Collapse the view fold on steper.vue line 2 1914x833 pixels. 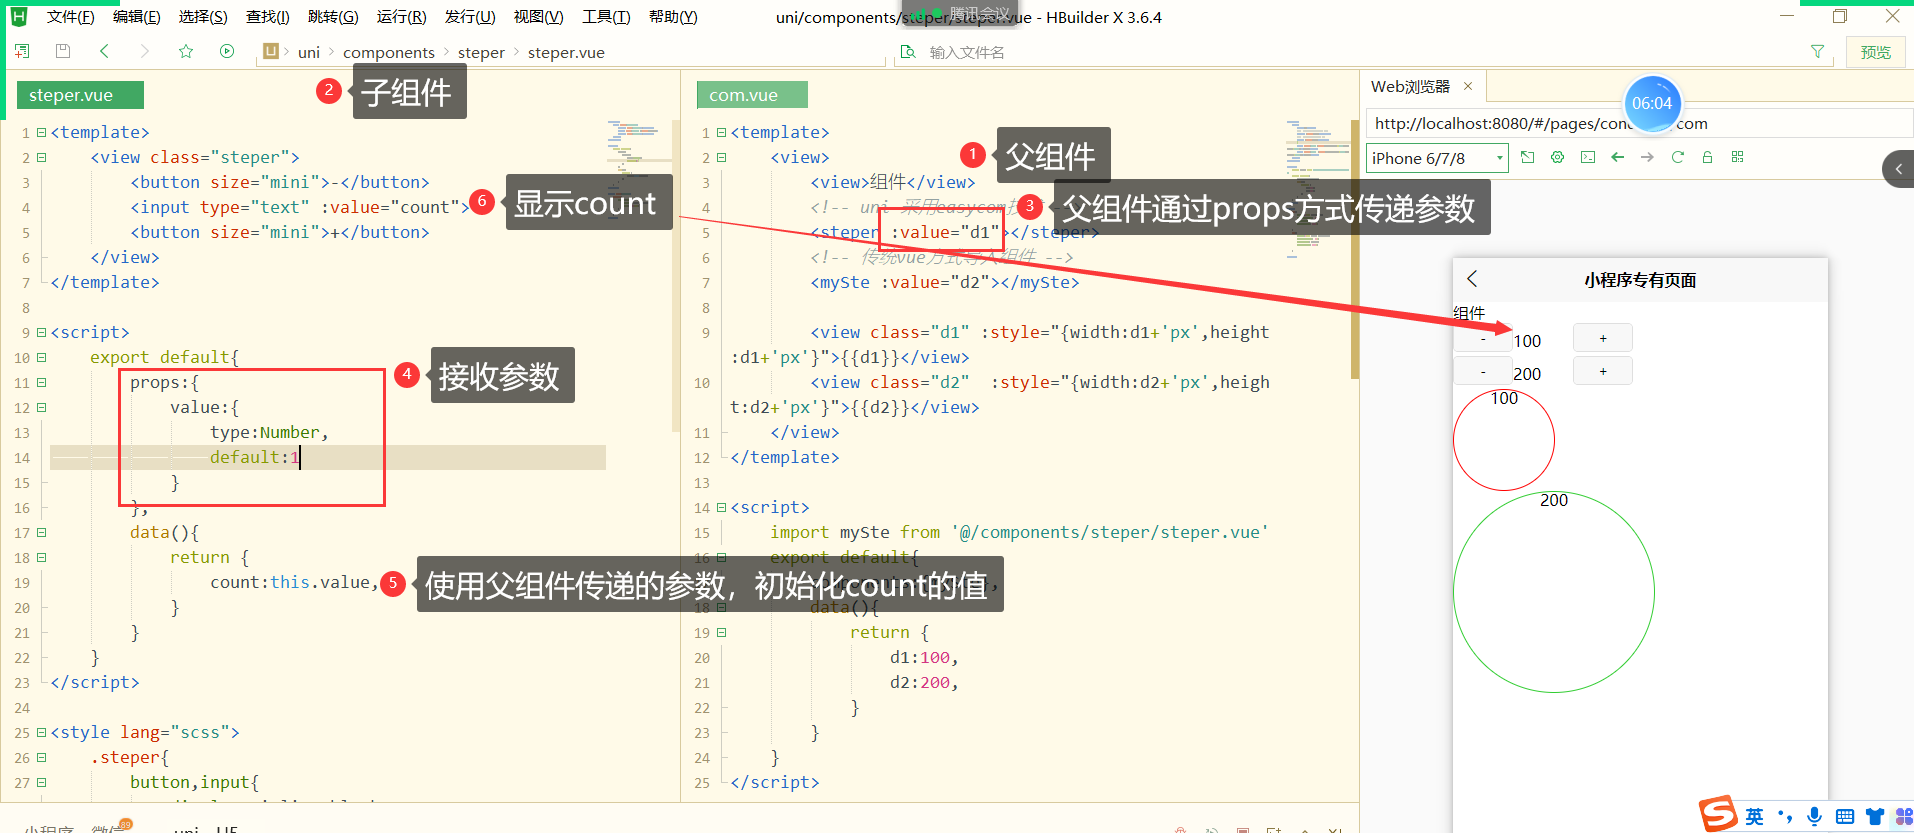(41, 157)
